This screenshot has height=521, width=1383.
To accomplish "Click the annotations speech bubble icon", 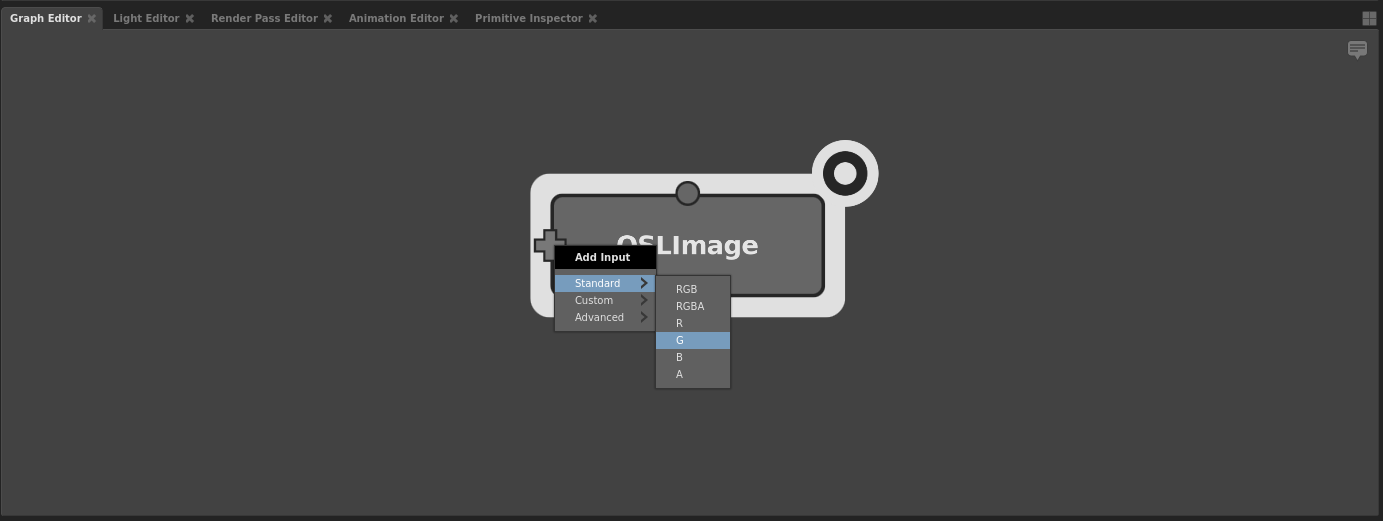I will [x=1357, y=49].
